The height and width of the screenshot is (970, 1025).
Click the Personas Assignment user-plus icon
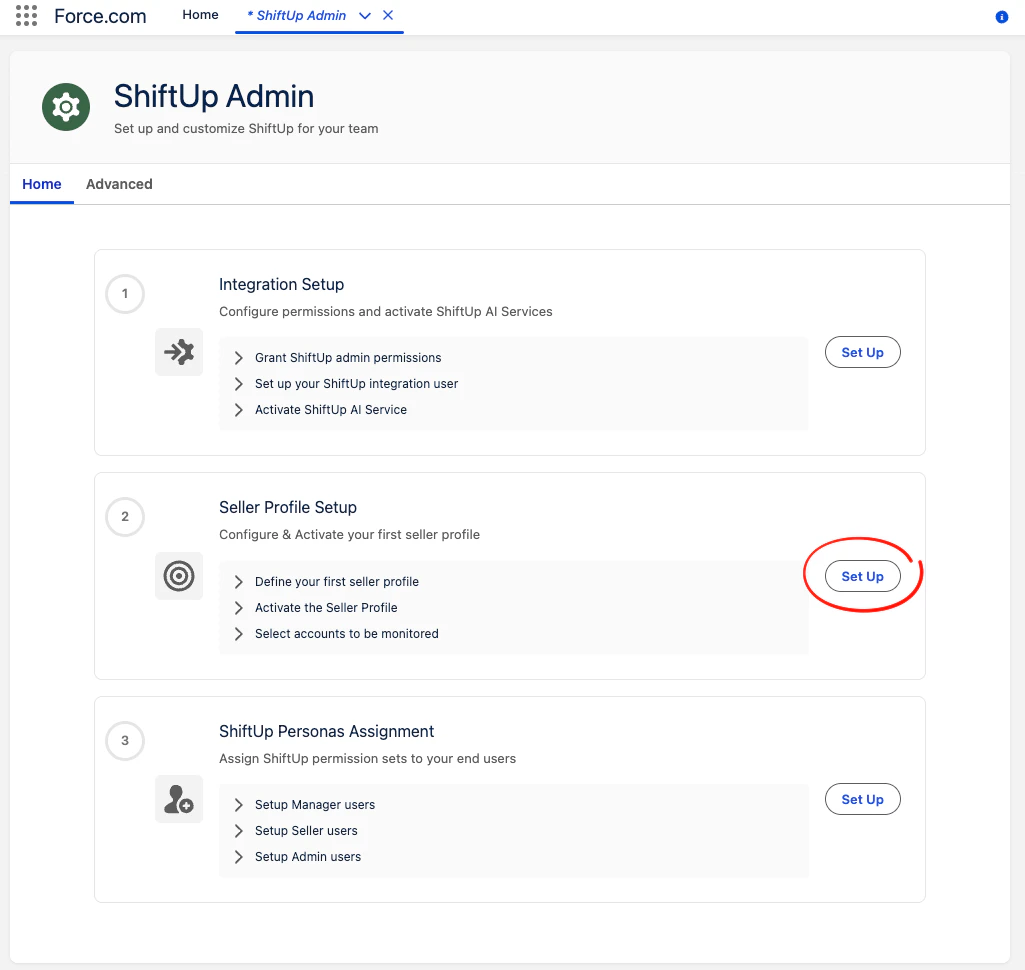179,799
